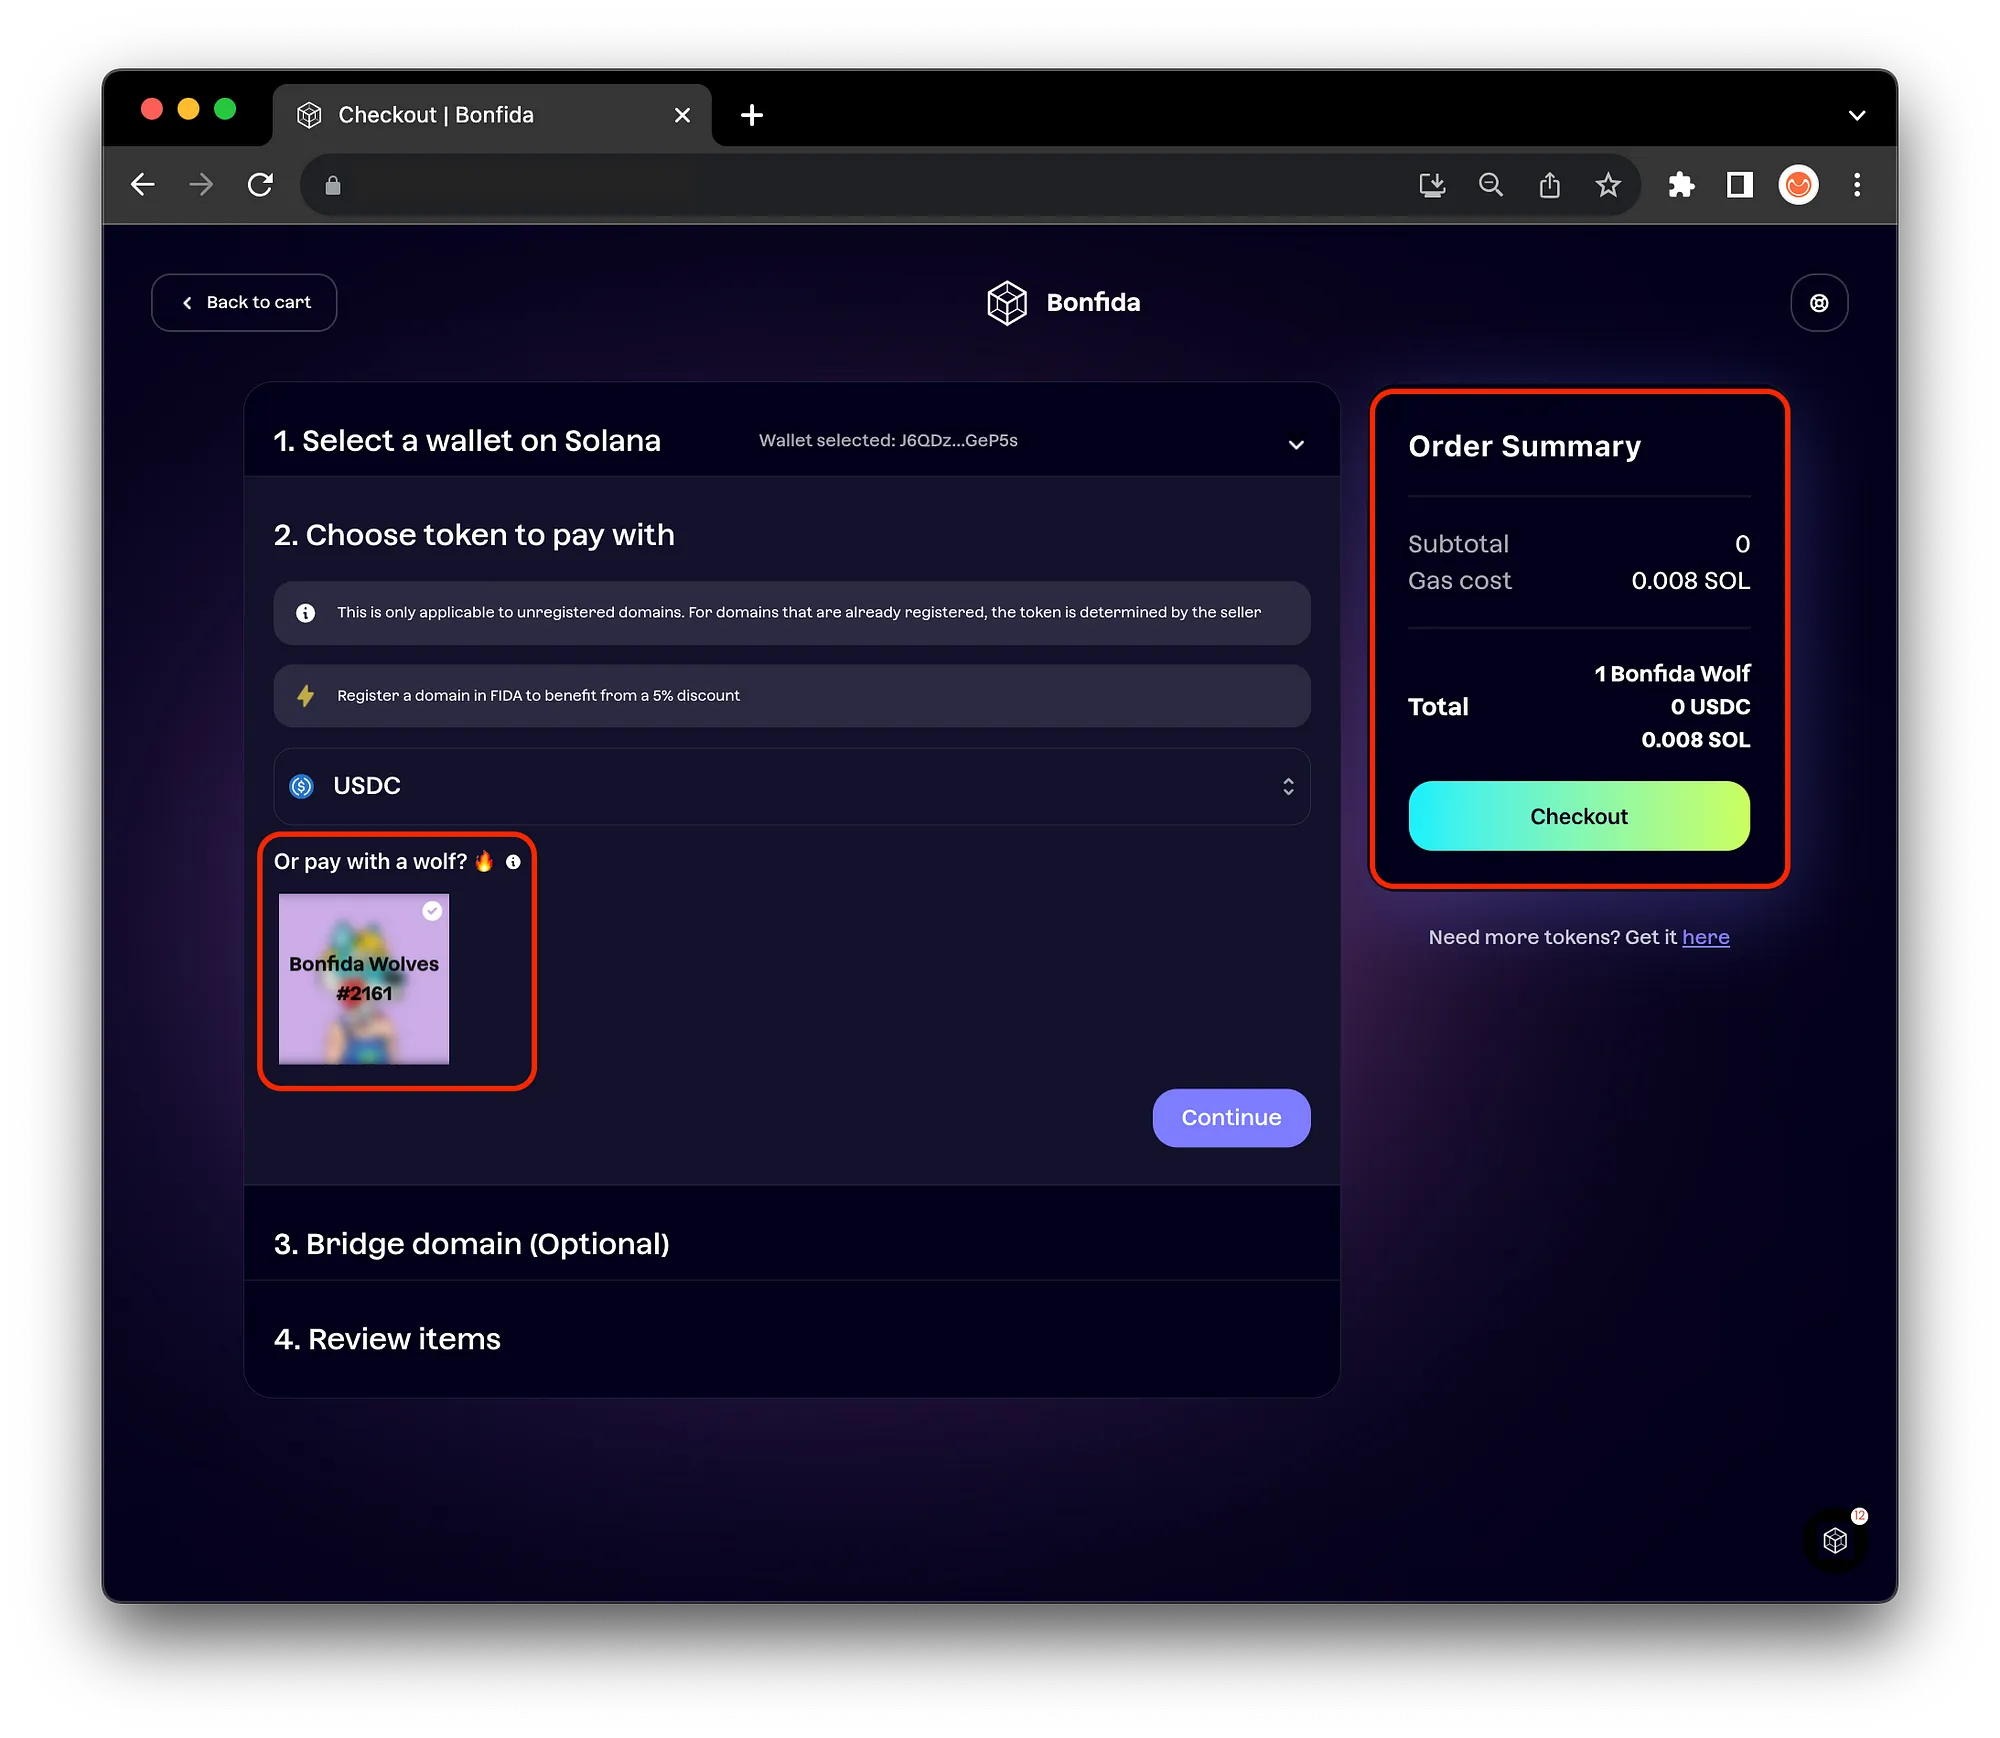
Task: Toggle the checkmark on wolf #2161
Action: pyautogui.click(x=432, y=910)
